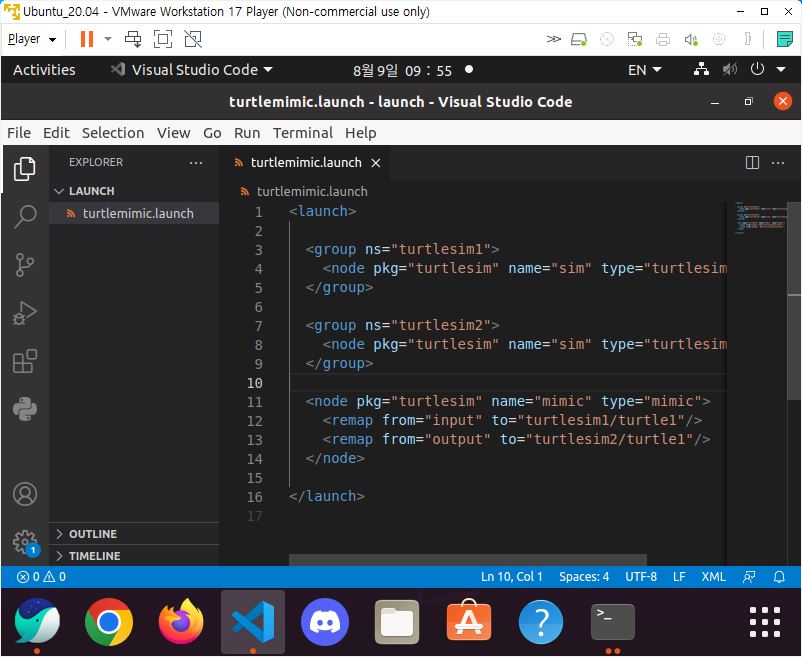This screenshot has width=802, height=657.
Task: Change end of line sequence LF
Action: pyautogui.click(x=679, y=577)
